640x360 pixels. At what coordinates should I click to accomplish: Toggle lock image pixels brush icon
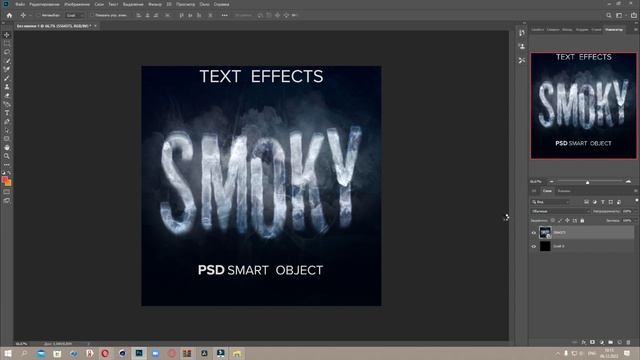(x=560, y=220)
